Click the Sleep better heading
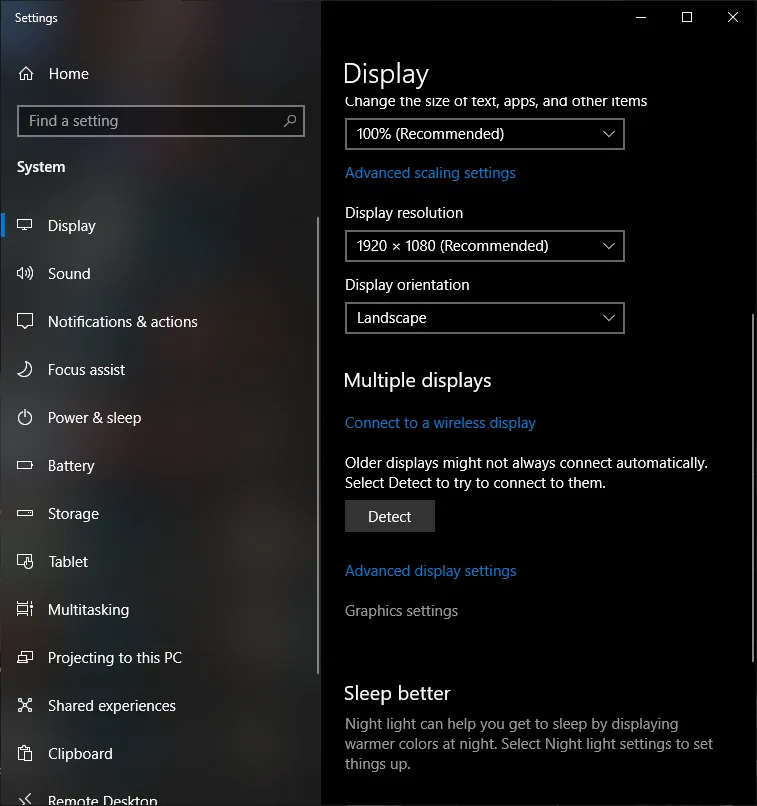Image resolution: width=757 pixels, height=806 pixels. point(397,693)
